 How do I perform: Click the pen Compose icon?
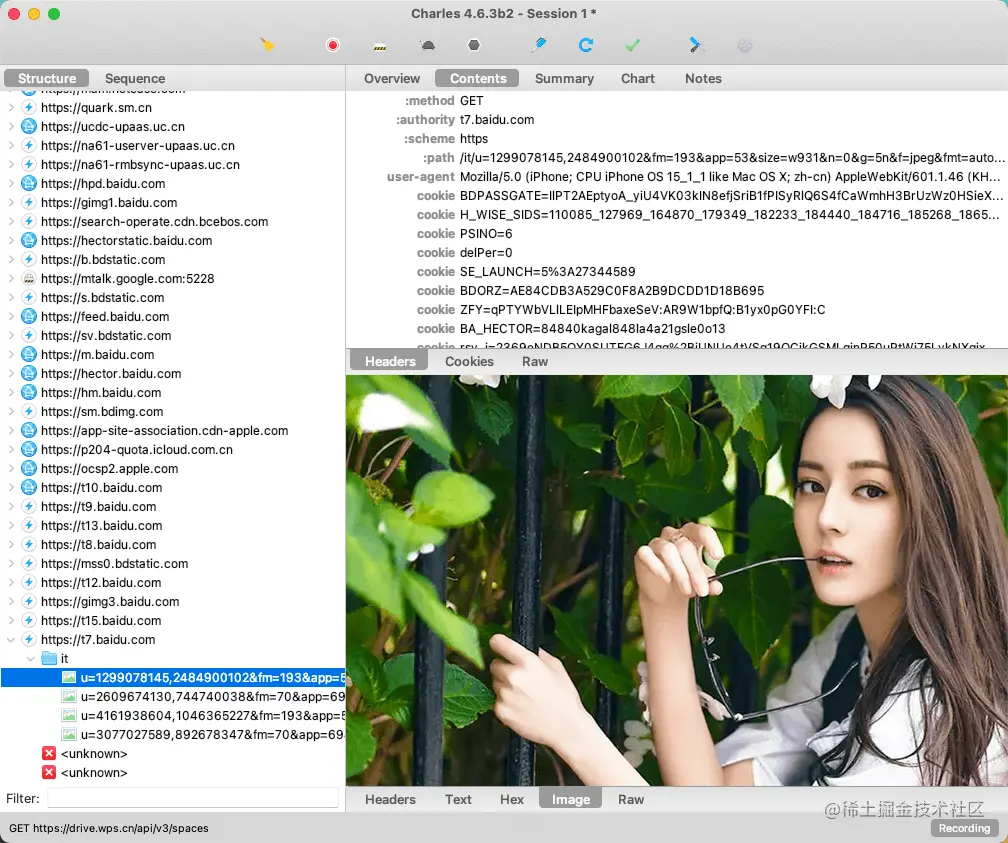tap(539, 45)
